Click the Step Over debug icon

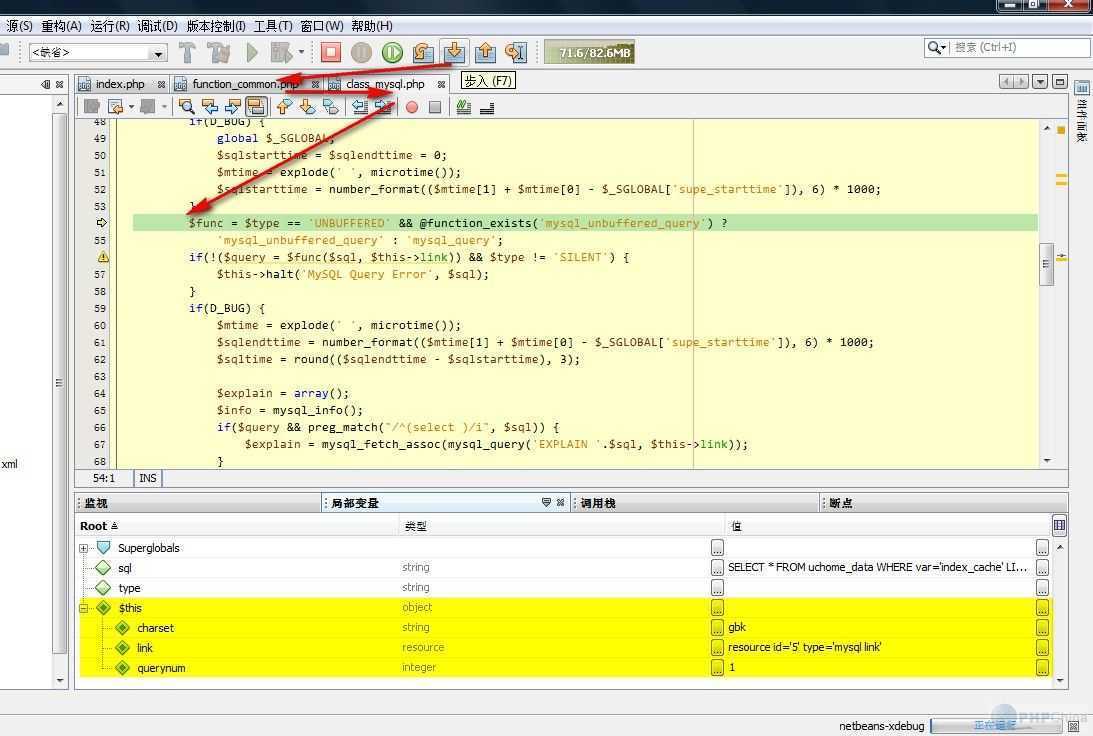[423, 52]
